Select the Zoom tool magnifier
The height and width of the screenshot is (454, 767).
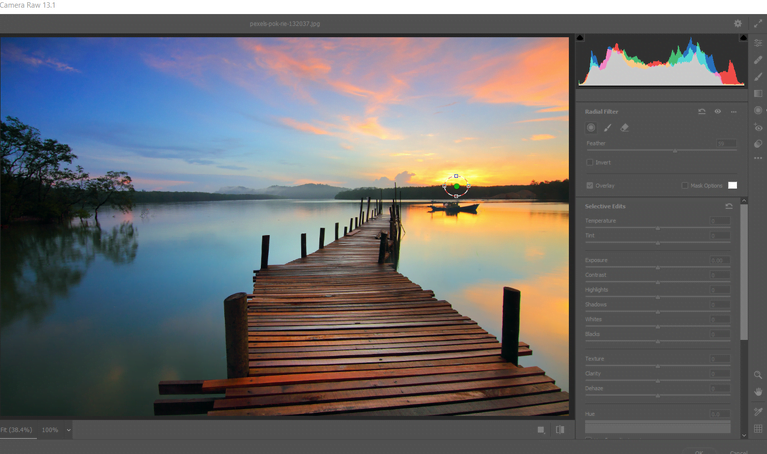pos(758,375)
